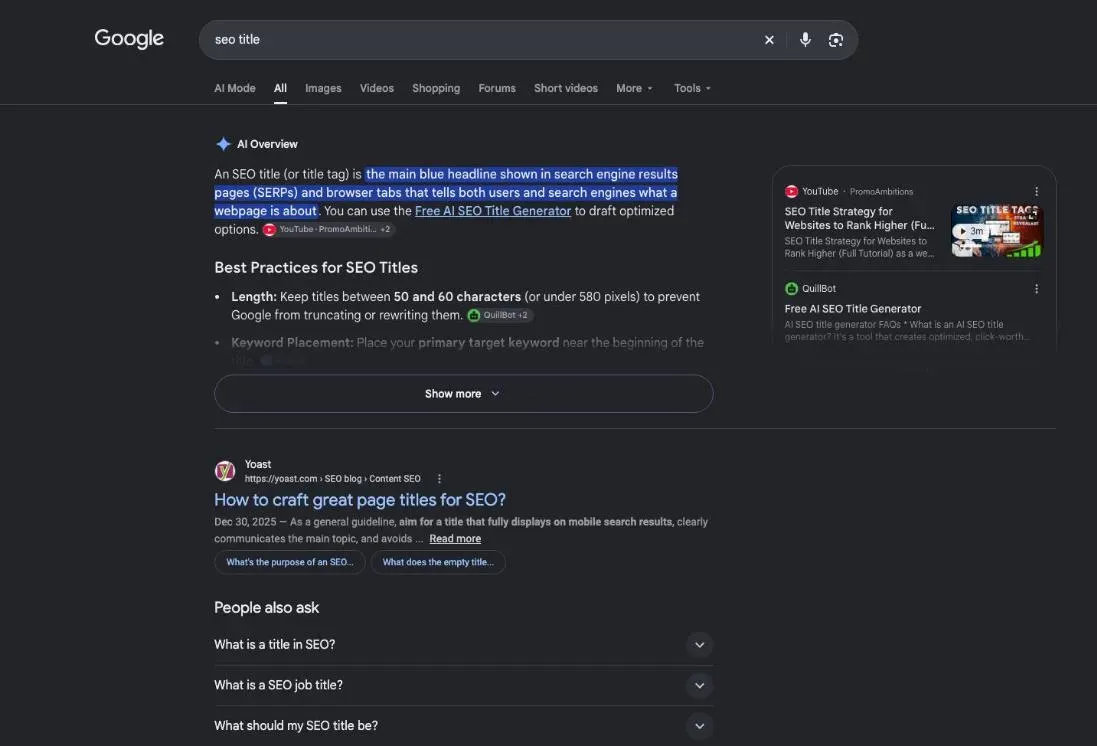
Task: Expand AI Overview with Show more
Action: pyautogui.click(x=463, y=393)
